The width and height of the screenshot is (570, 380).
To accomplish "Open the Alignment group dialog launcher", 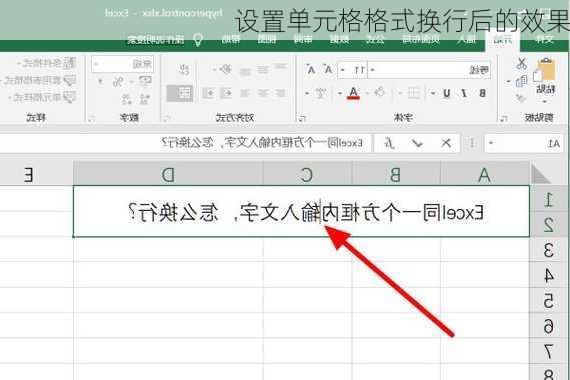I will pyautogui.click(x=166, y=118).
